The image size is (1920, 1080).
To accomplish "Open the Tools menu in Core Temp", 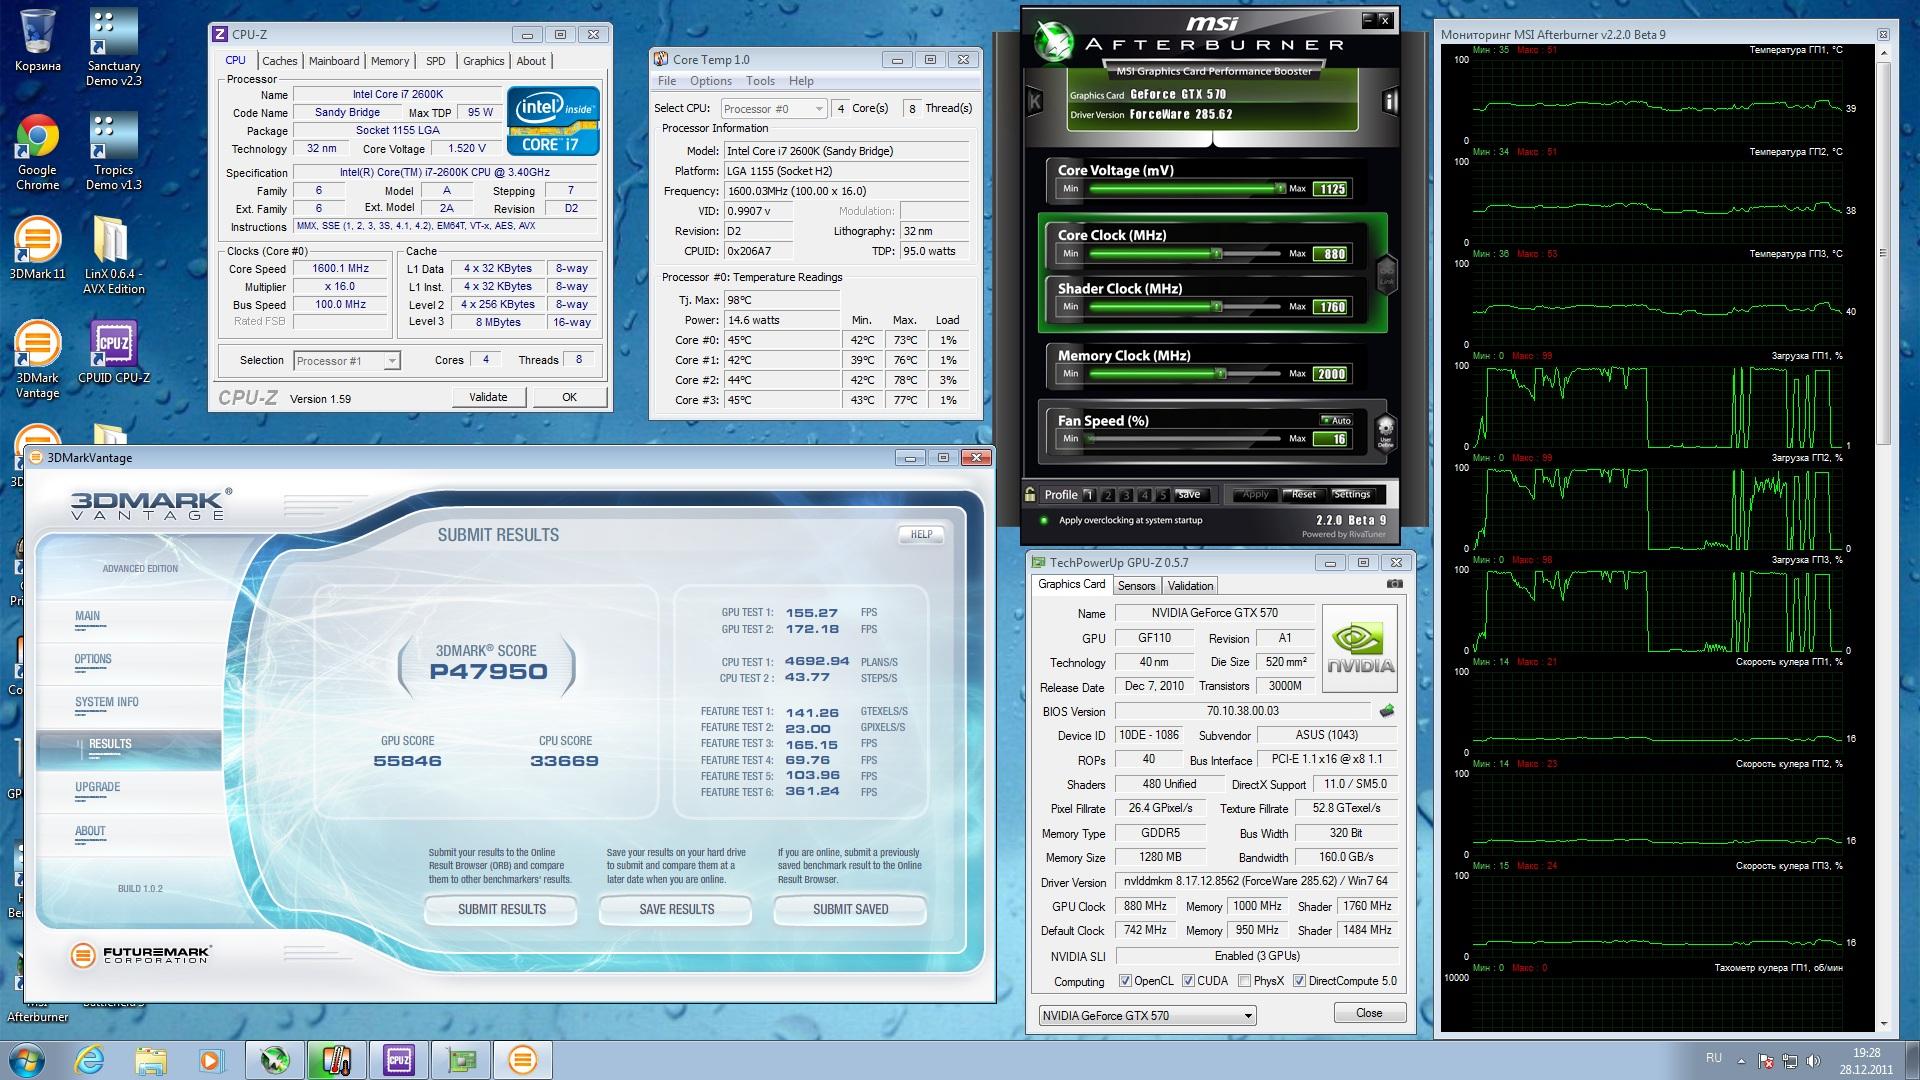I will click(760, 81).
